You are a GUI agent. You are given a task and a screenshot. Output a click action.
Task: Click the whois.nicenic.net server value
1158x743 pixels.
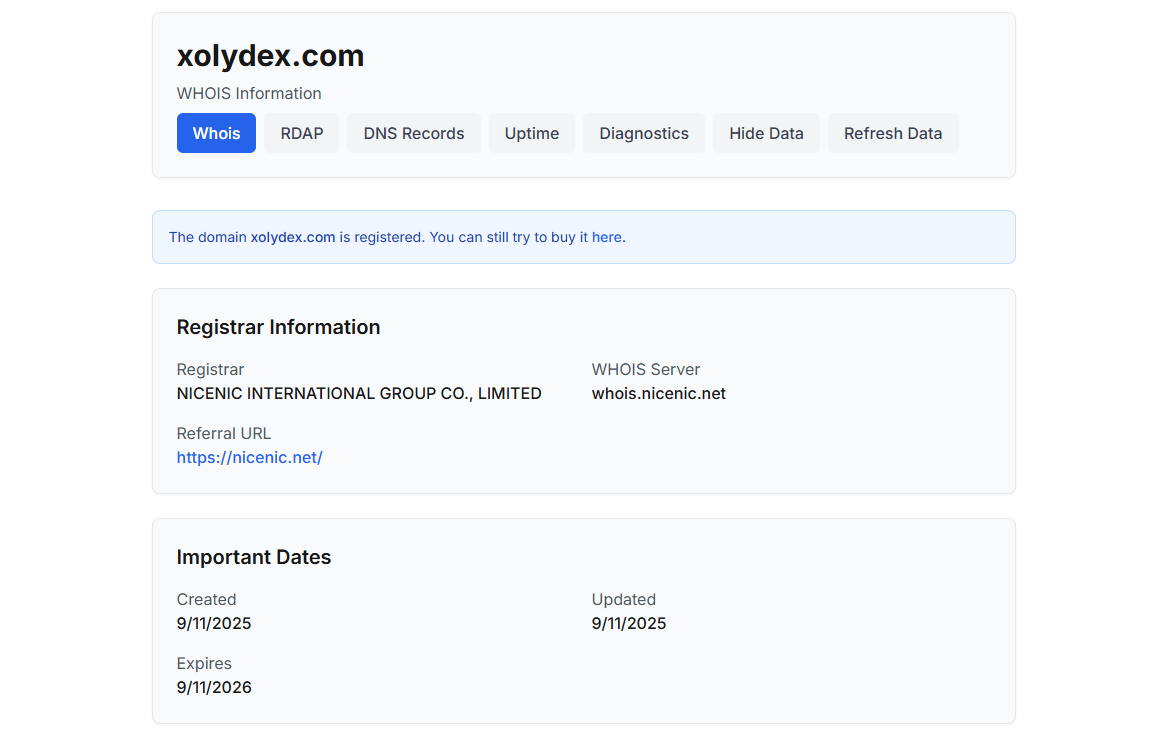tap(658, 393)
